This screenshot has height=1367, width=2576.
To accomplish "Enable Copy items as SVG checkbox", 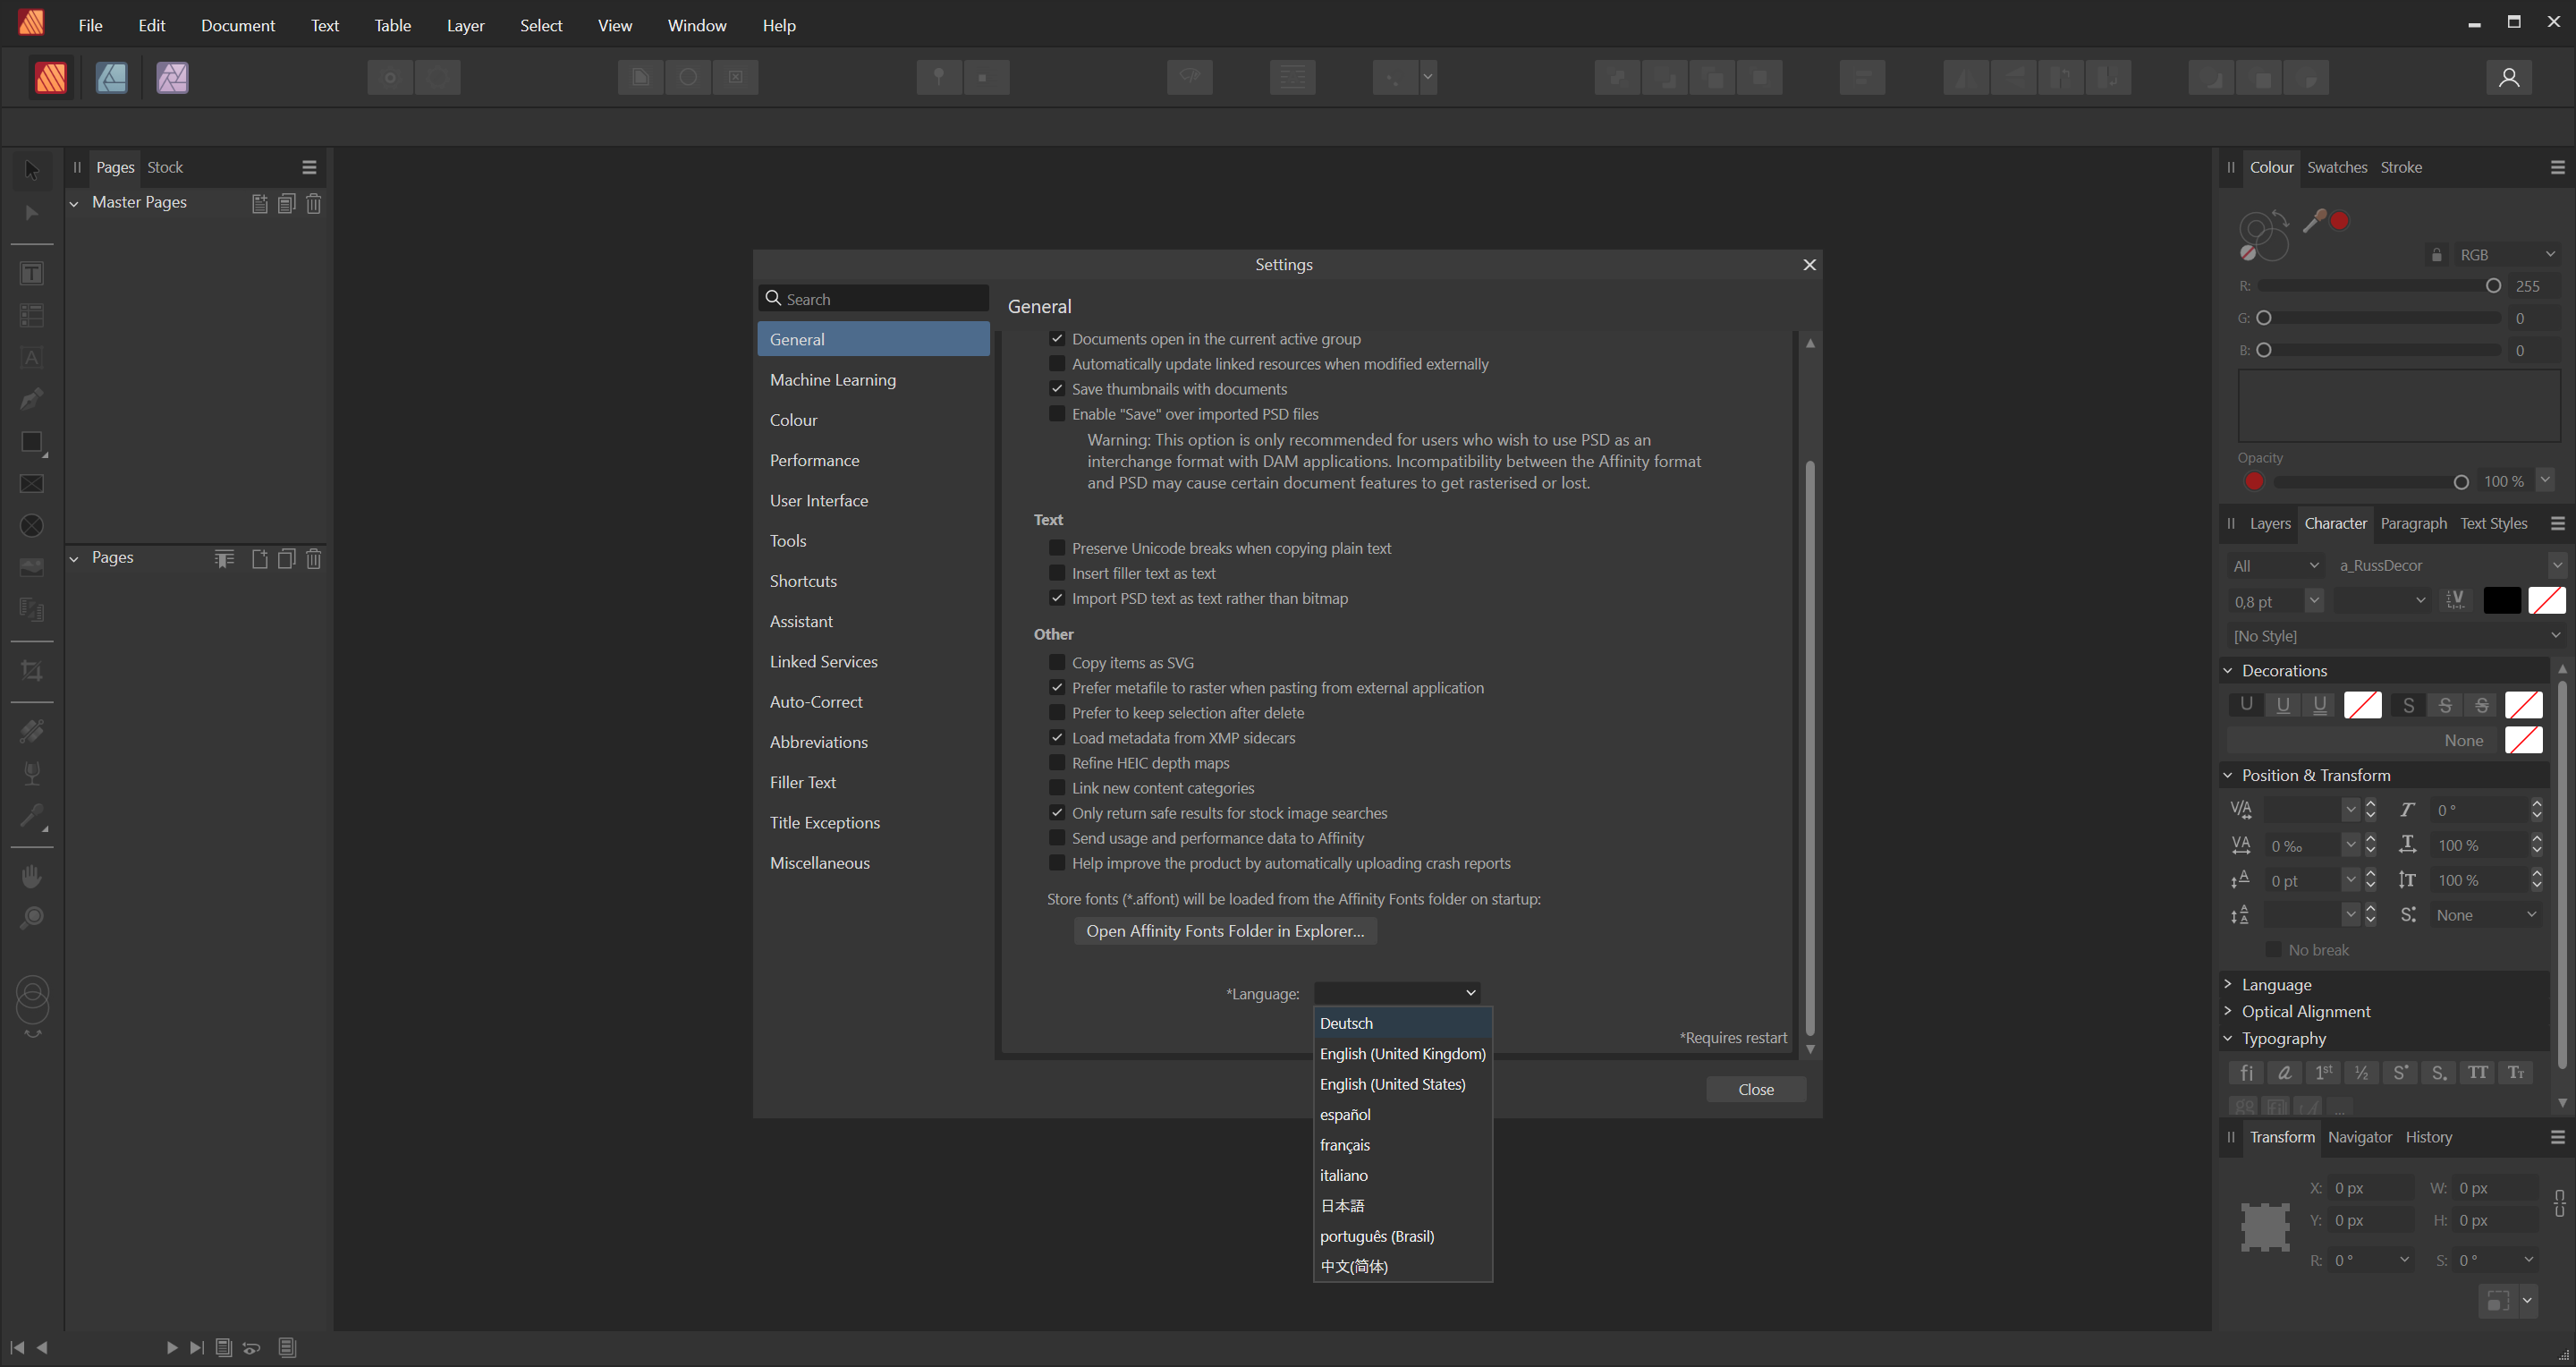I will pos(1056,663).
